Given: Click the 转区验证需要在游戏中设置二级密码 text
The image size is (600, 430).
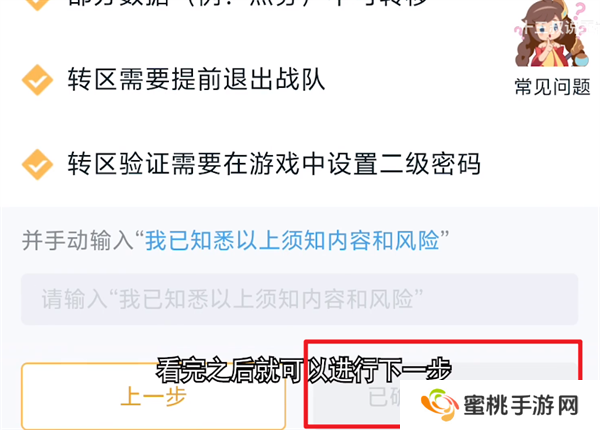Looking at the screenshot, I should coord(274,164).
